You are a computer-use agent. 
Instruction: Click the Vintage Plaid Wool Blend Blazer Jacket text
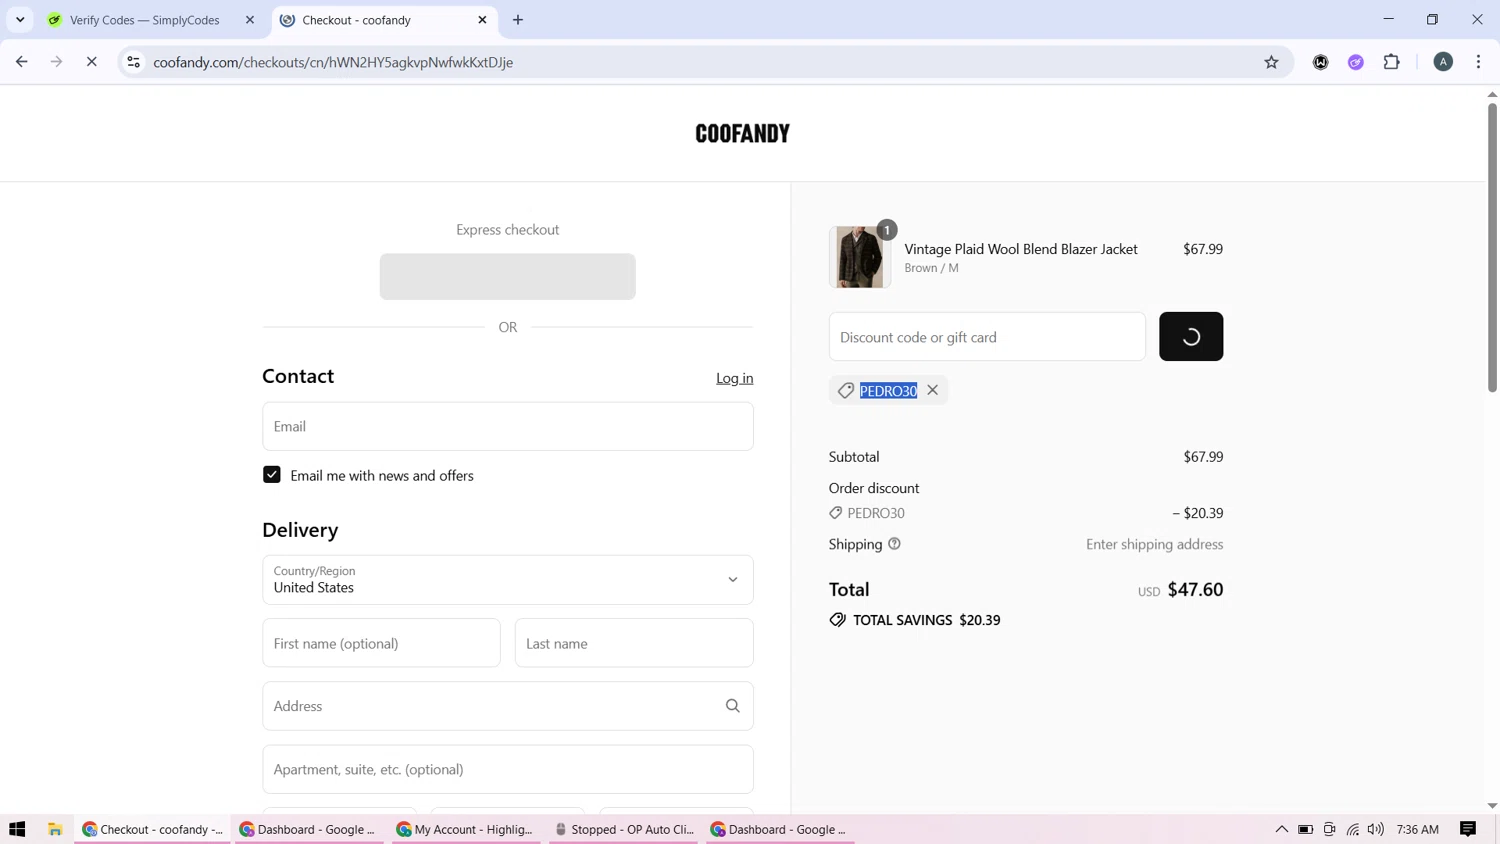[x=1021, y=249]
